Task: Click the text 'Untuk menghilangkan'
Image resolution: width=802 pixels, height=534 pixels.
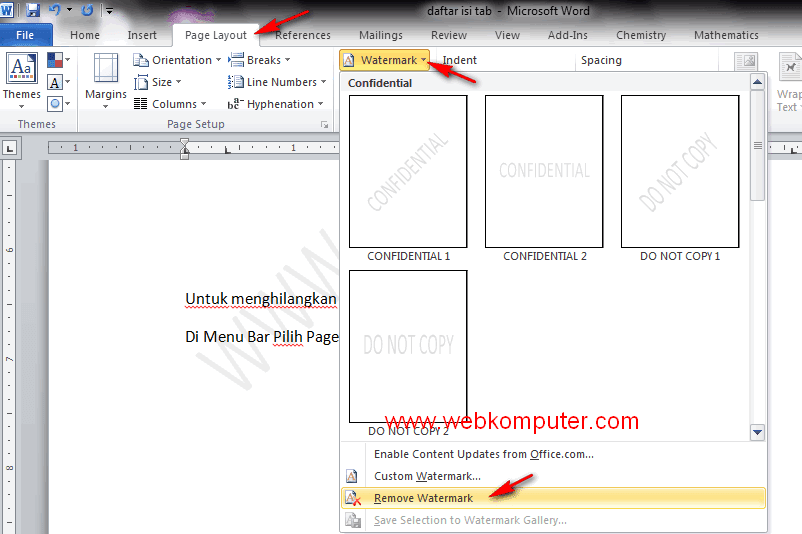Action: (x=261, y=299)
